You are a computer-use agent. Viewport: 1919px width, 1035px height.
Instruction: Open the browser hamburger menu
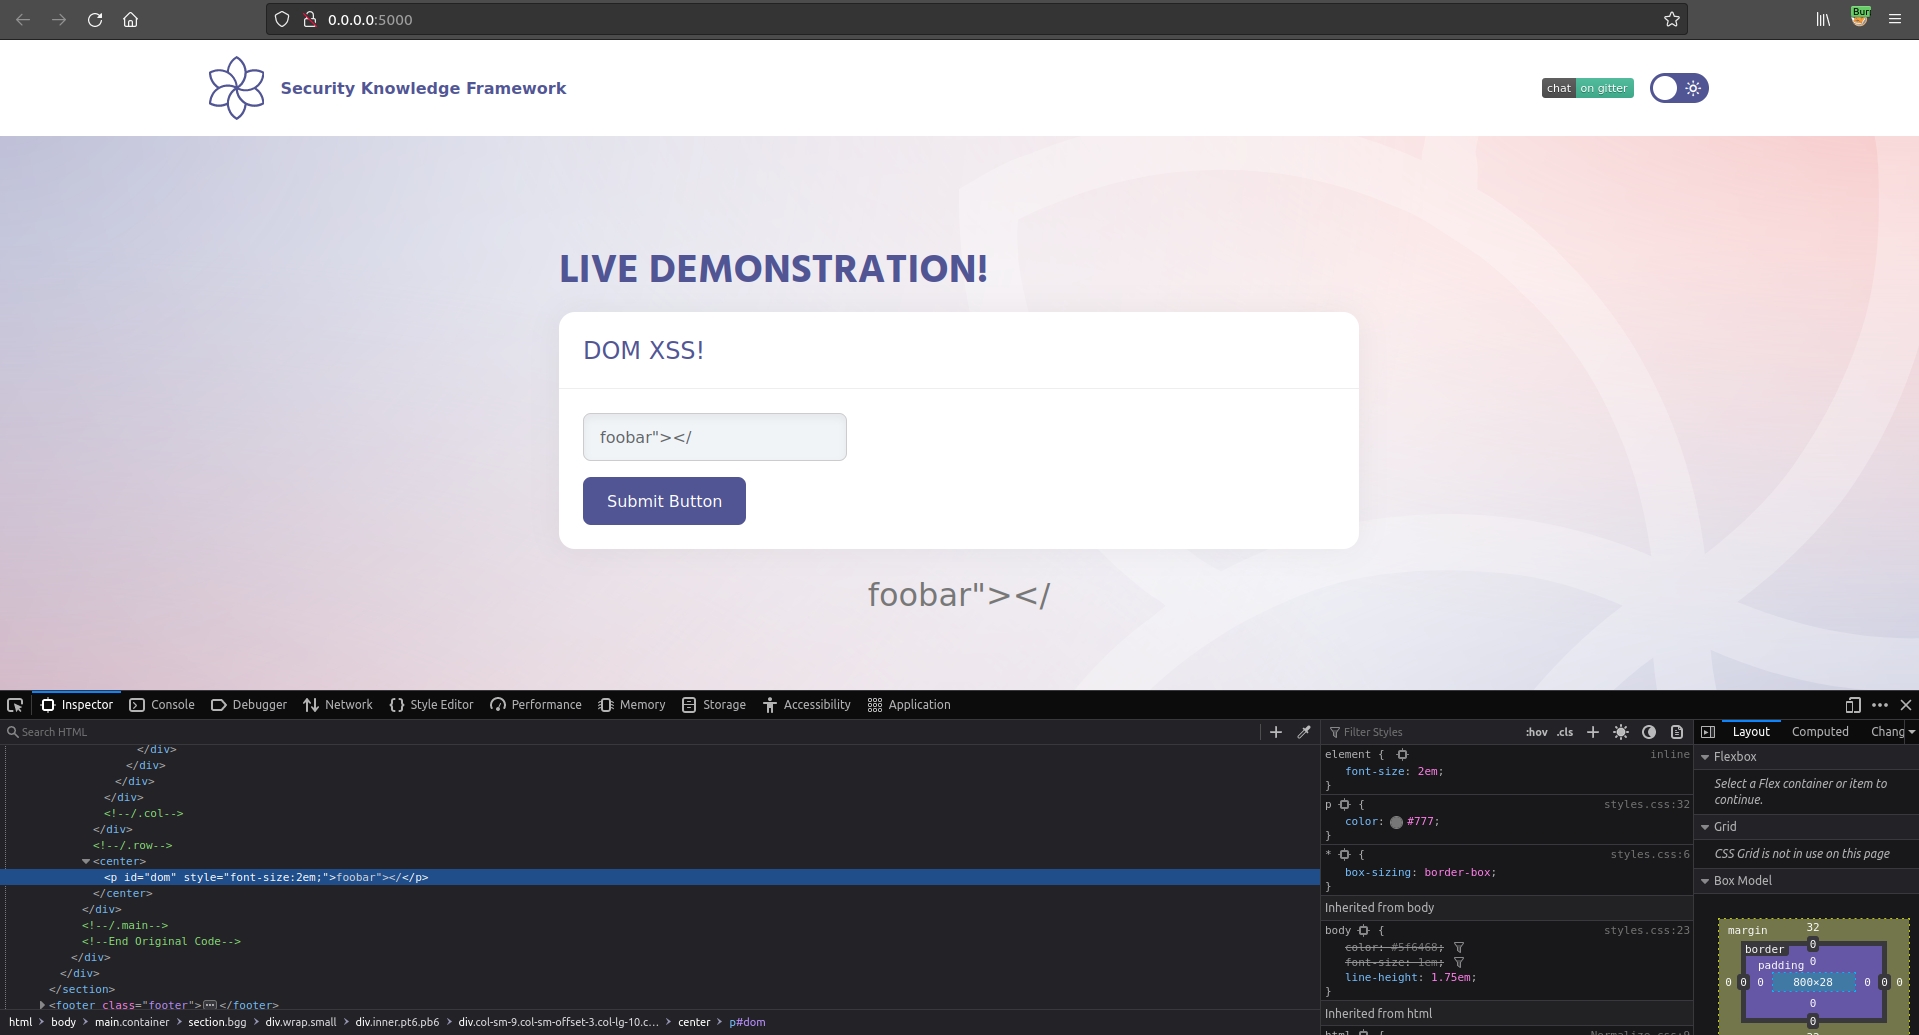1894,19
